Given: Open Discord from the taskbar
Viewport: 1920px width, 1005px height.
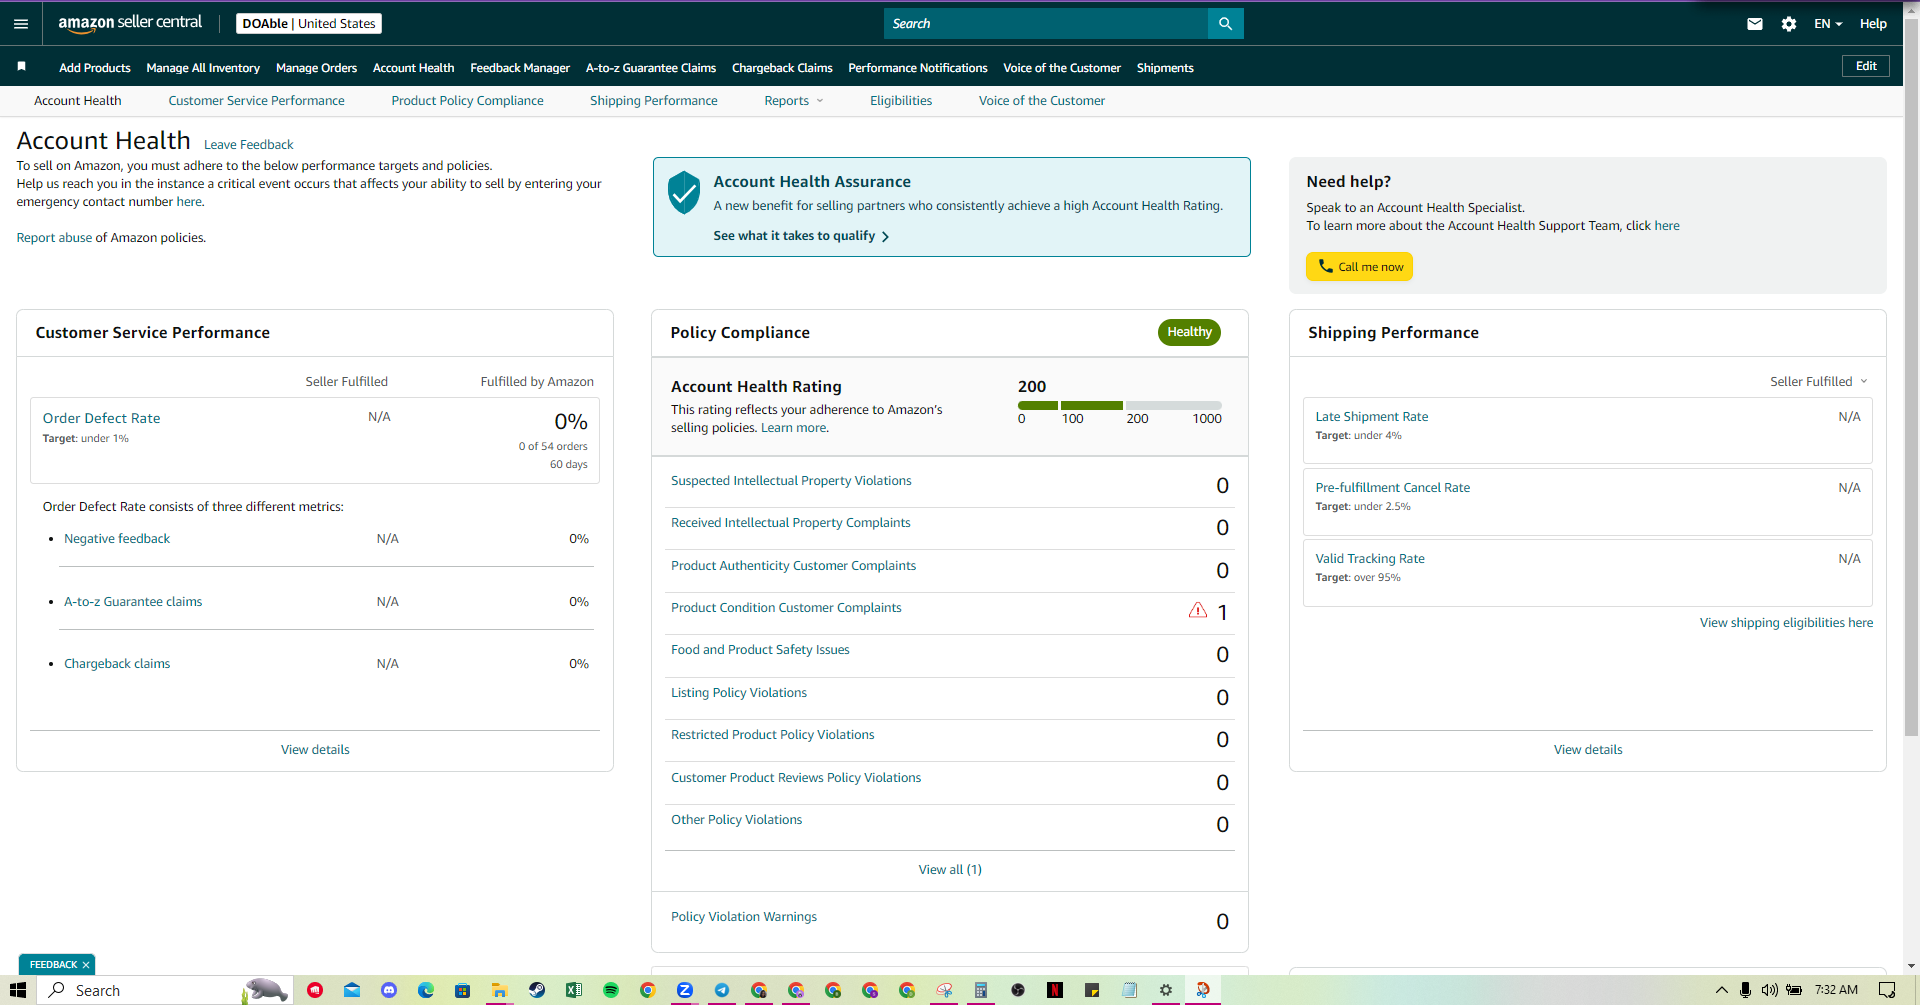Looking at the screenshot, I should point(389,990).
